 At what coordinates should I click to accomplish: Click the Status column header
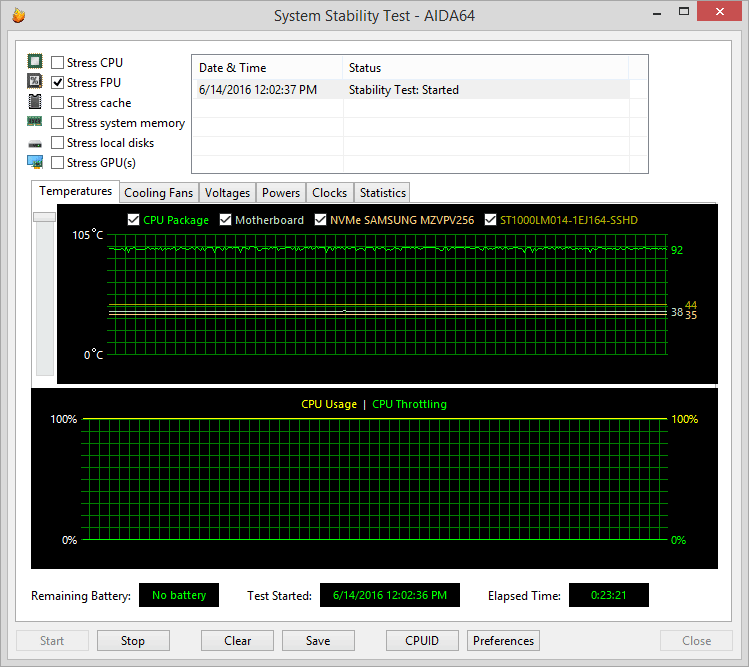pyautogui.click(x=485, y=68)
